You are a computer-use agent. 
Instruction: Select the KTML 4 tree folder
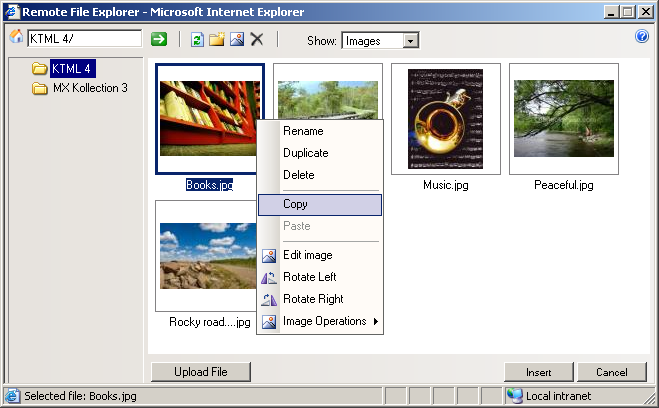(73, 68)
